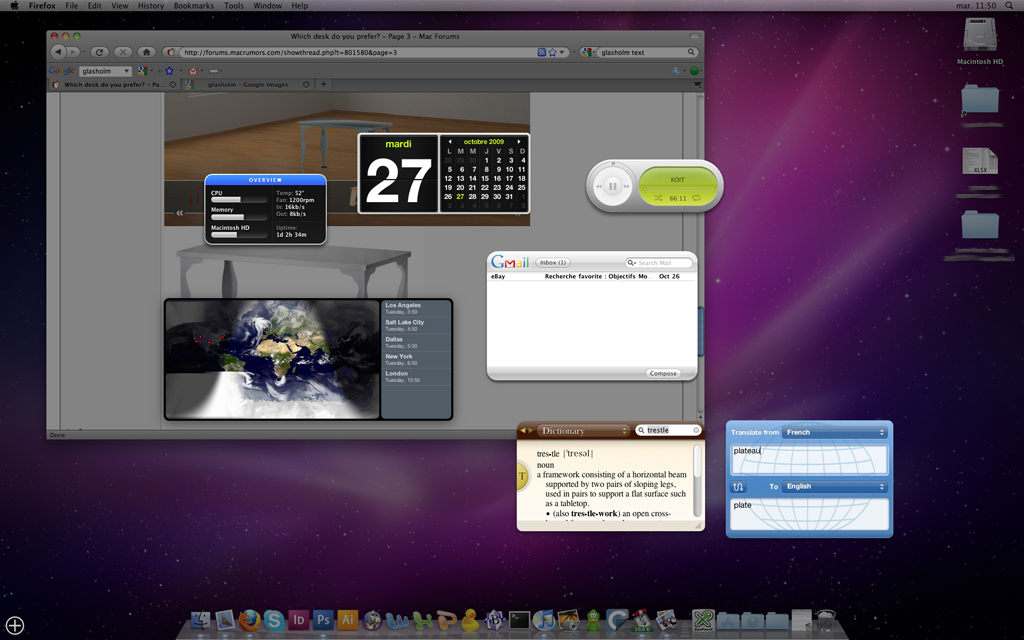This screenshot has width=1024, height=640.
Task: Toggle repeat in the iTunes widget
Action: (696, 198)
